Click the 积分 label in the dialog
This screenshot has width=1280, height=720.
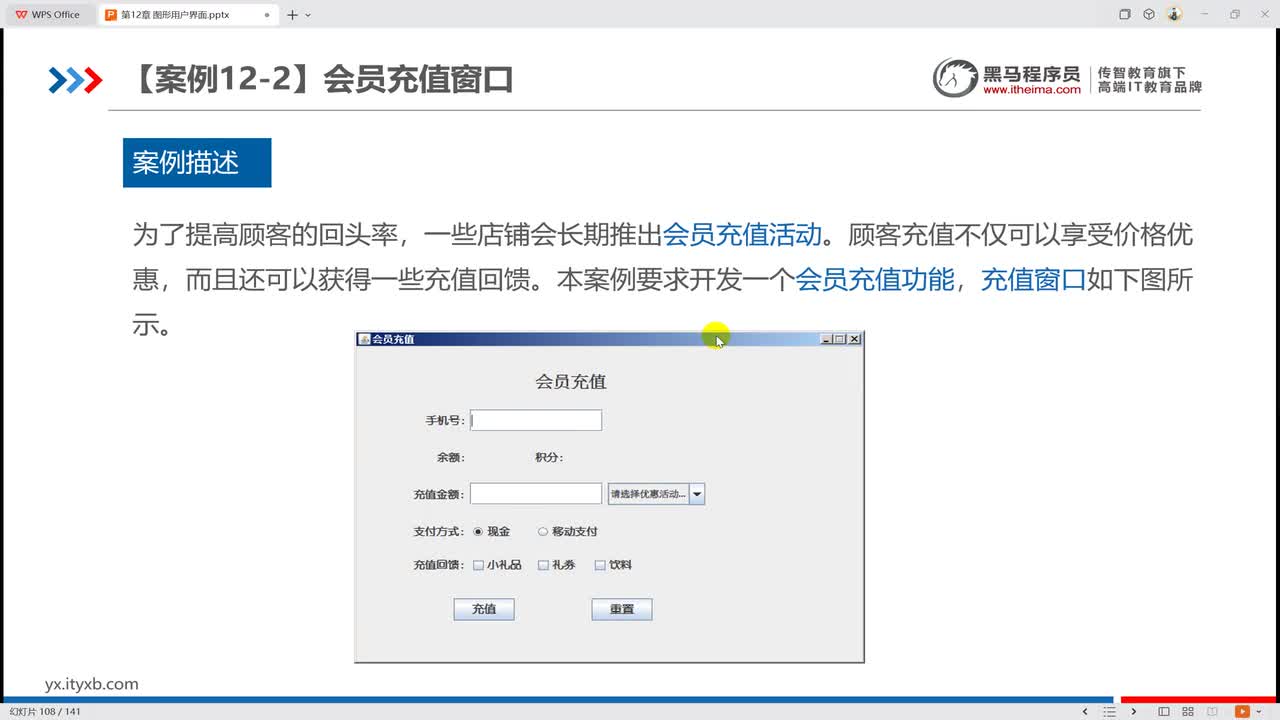549,458
